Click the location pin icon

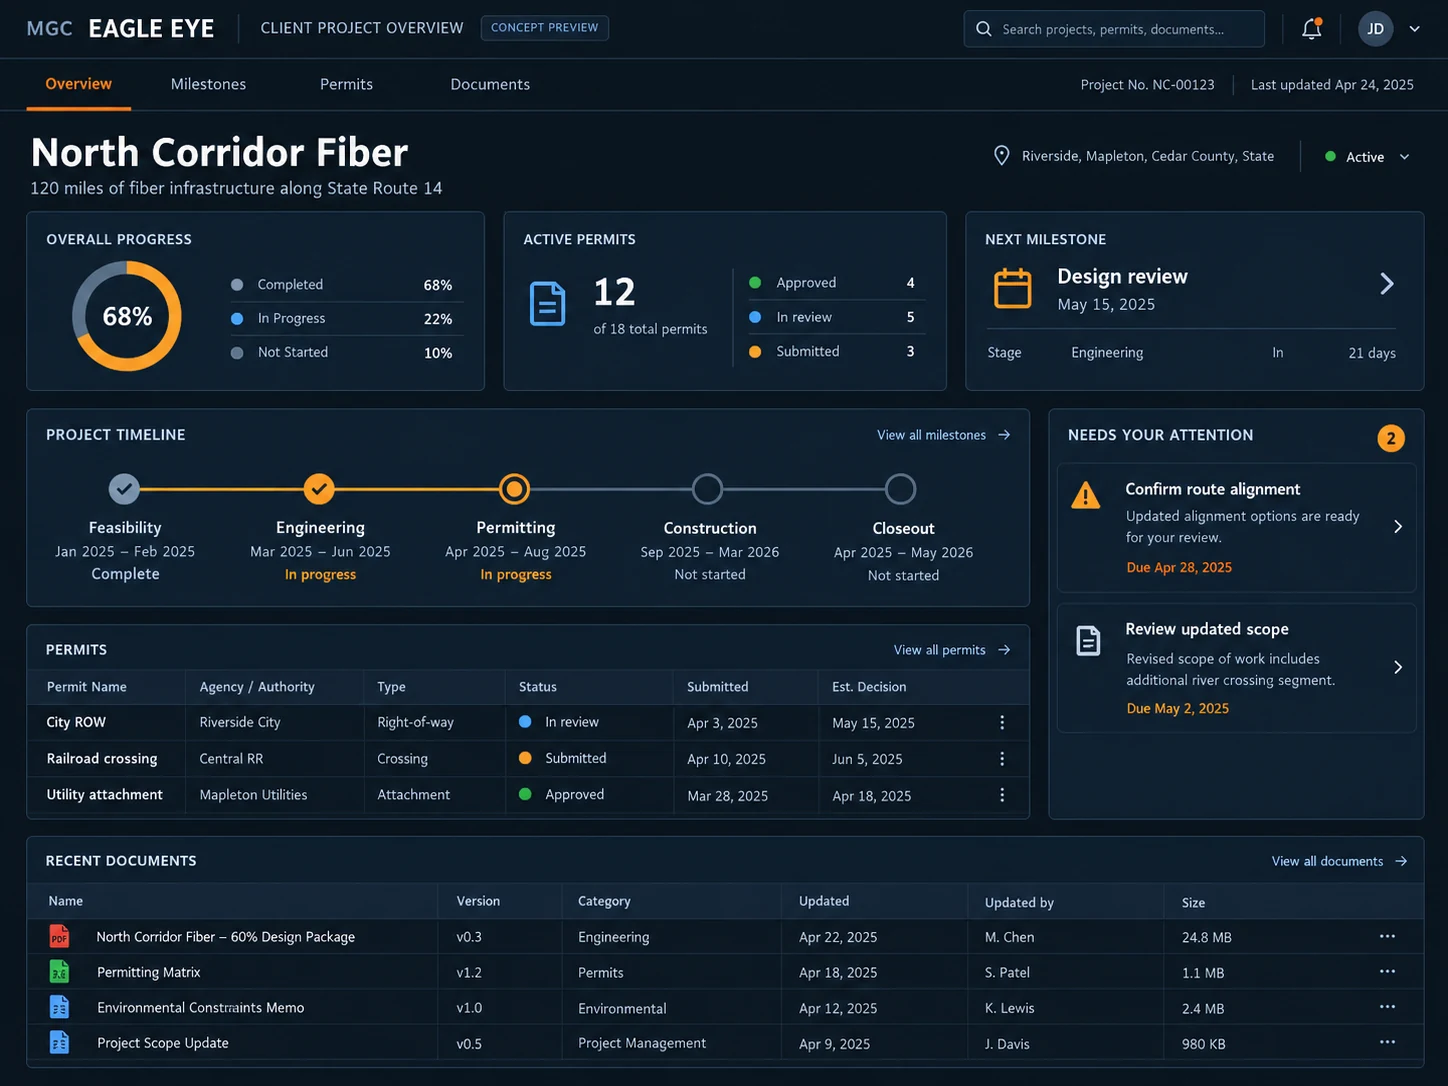pyautogui.click(x=1001, y=156)
